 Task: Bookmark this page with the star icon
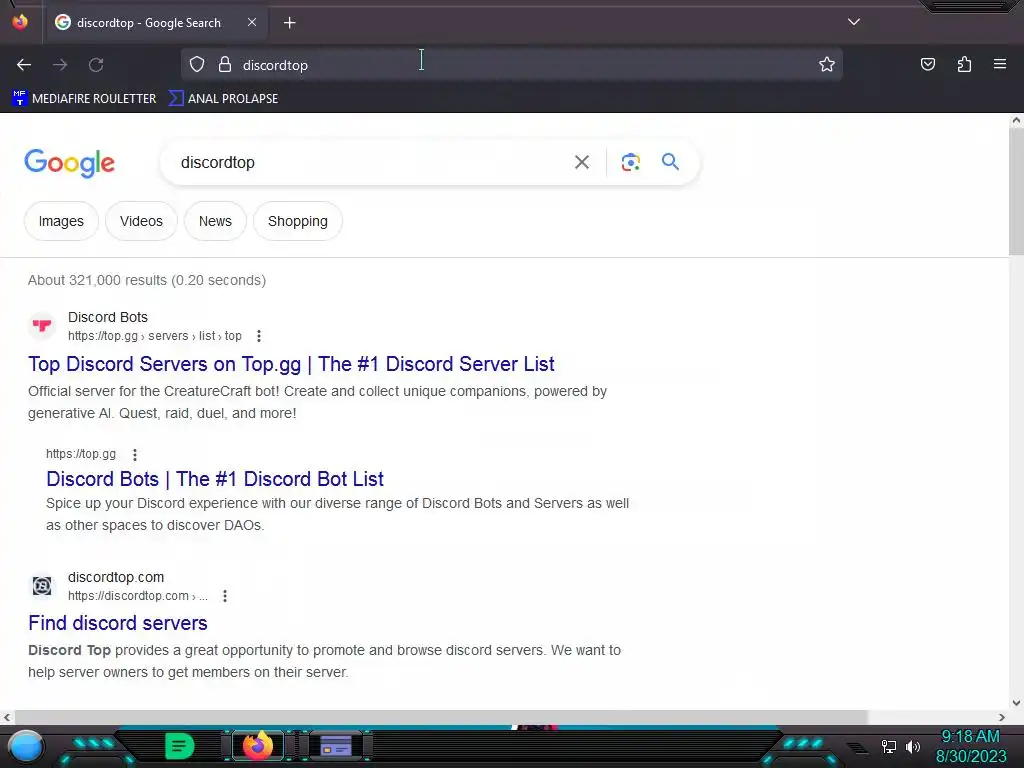click(x=827, y=65)
